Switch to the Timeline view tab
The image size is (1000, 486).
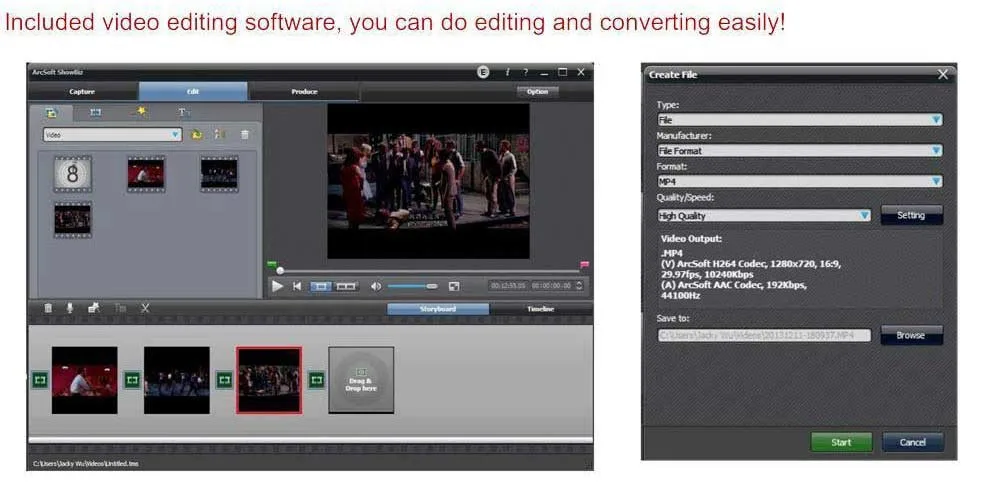pyautogui.click(x=540, y=309)
